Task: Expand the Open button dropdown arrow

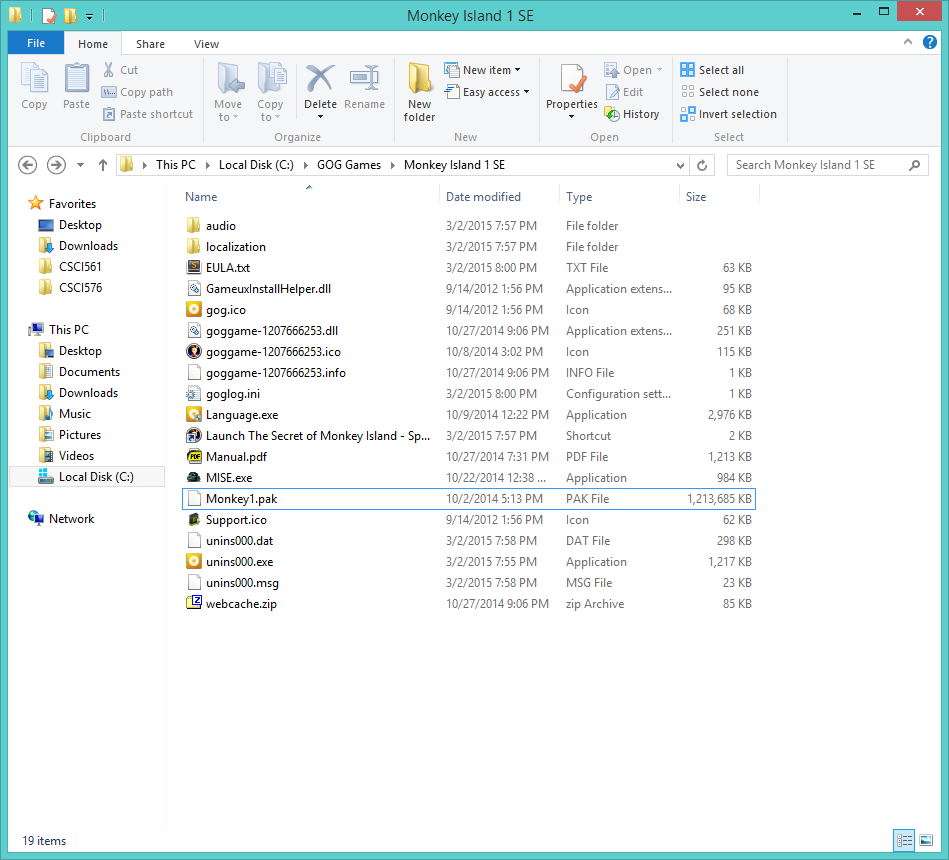Action: 659,70
